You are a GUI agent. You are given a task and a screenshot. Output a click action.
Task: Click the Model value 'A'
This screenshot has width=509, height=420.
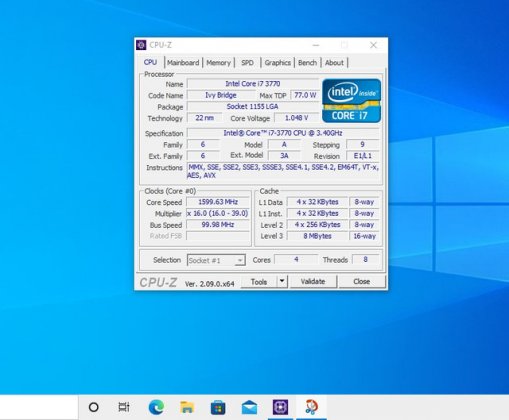(x=284, y=144)
